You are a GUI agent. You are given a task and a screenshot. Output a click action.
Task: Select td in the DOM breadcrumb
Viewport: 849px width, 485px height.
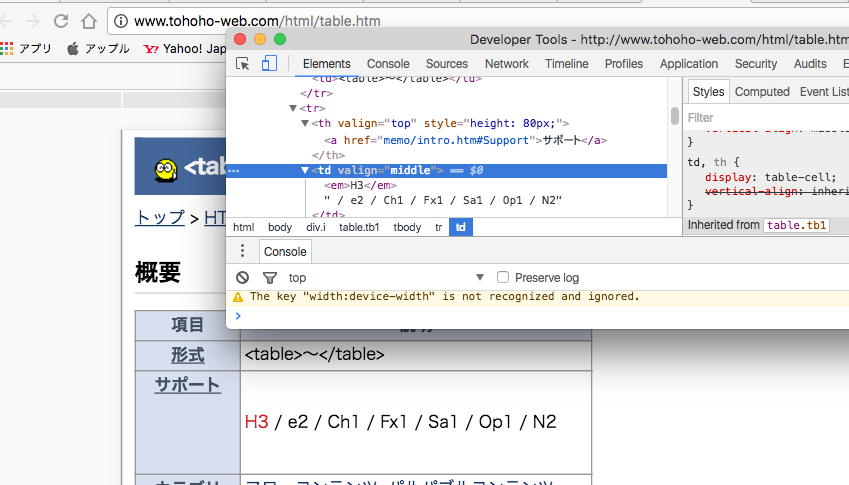pos(461,227)
